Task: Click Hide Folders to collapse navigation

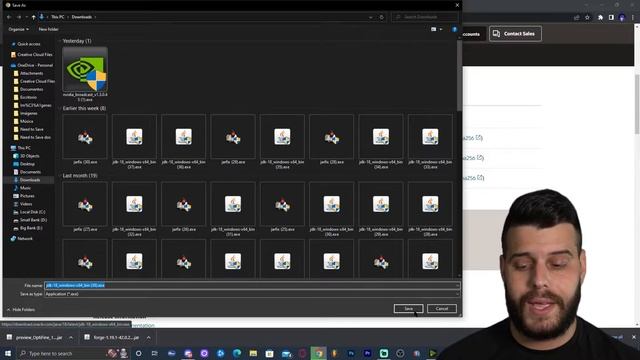Action: pos(21,310)
